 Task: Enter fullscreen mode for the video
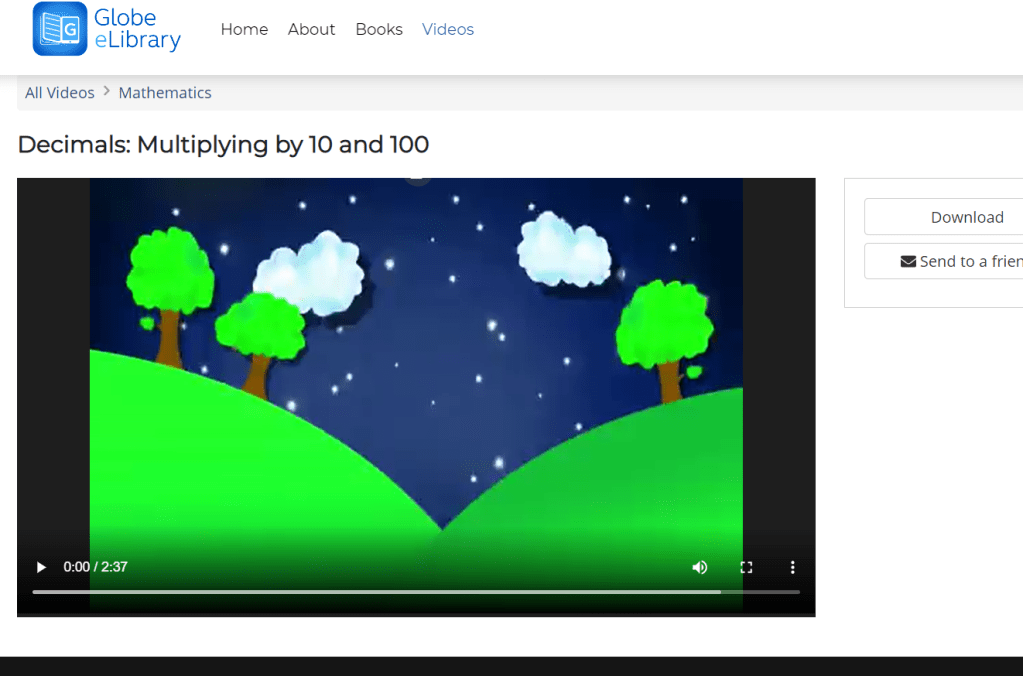click(746, 567)
